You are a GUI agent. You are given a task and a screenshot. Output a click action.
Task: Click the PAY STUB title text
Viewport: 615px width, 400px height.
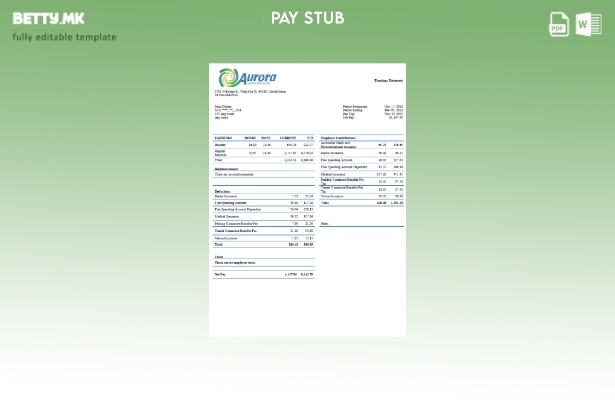(307, 18)
